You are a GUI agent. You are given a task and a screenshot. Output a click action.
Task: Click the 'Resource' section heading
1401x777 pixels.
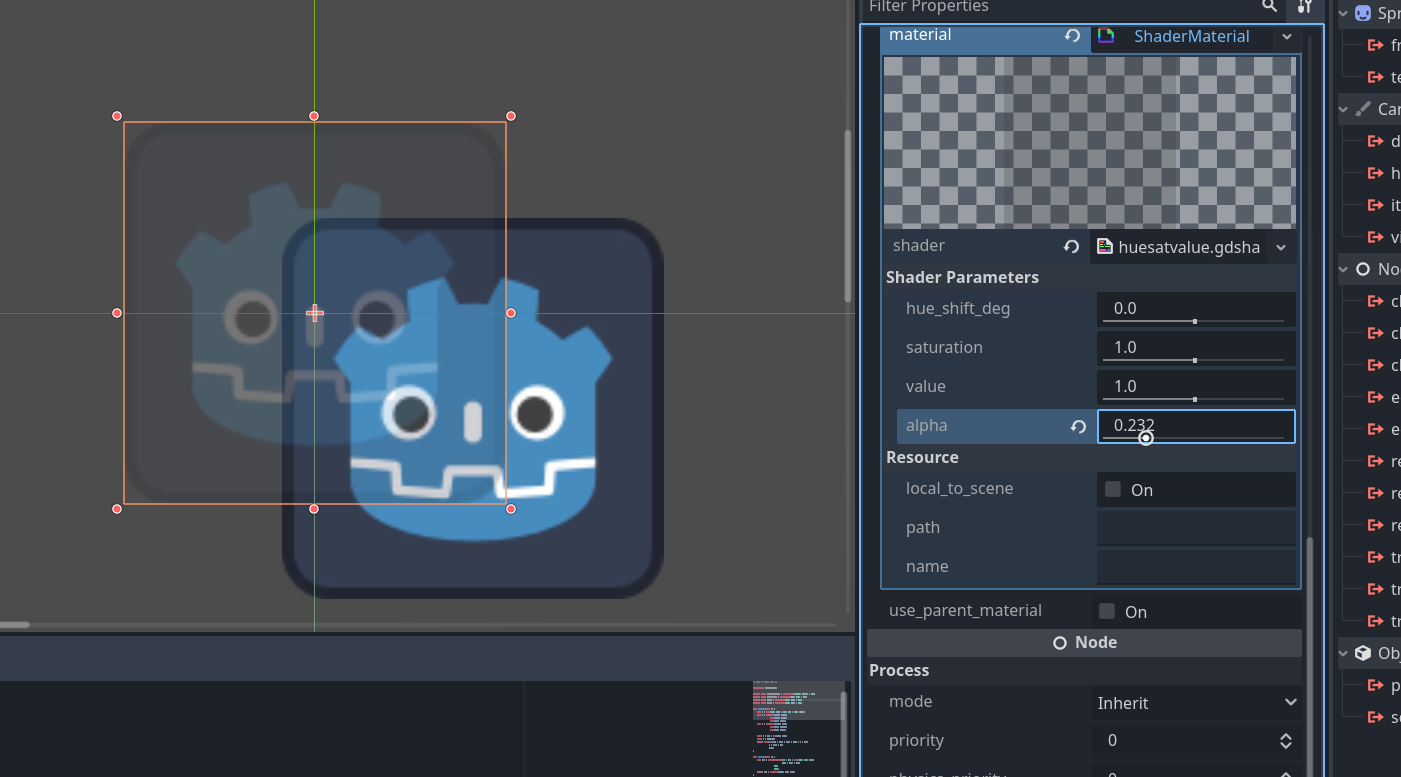pos(922,458)
